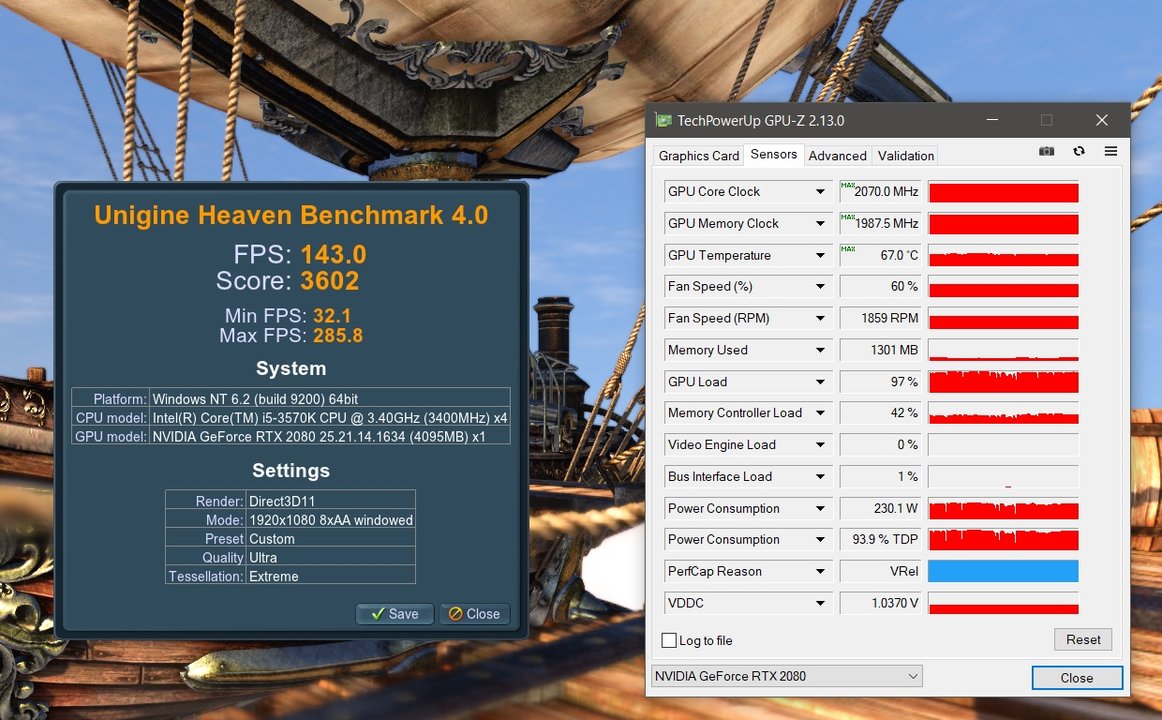Open the GPU Core Clock dropdown
This screenshot has width=1162, height=720.
tap(820, 192)
